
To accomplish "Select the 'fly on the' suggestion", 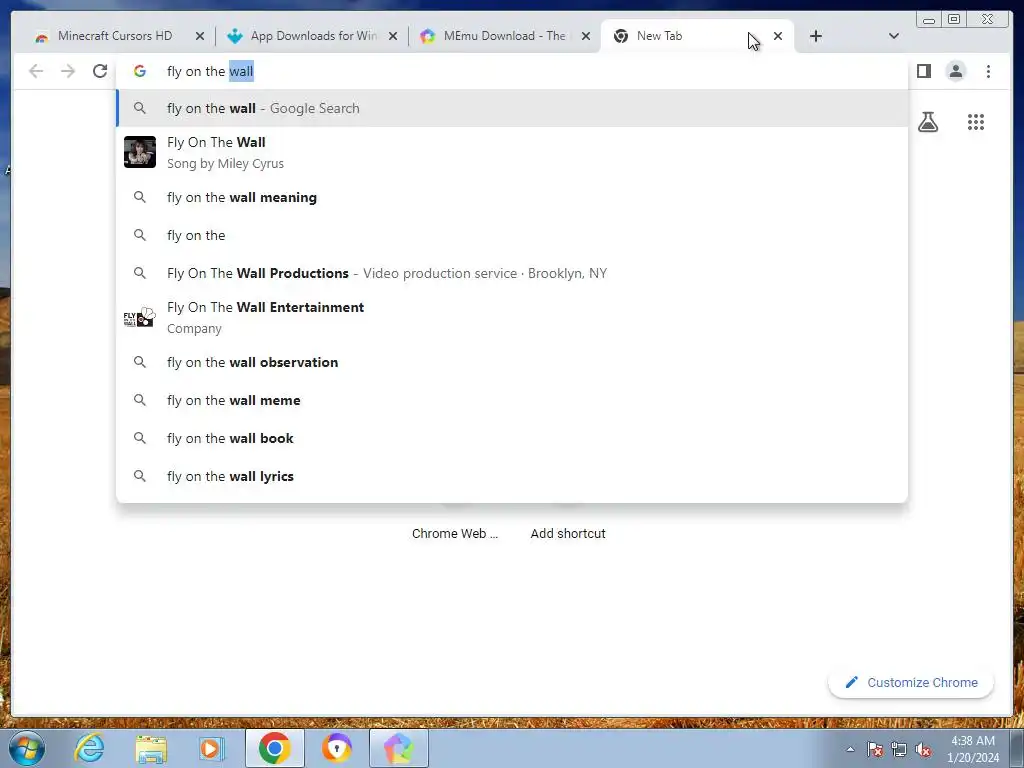I will coord(512,235).
